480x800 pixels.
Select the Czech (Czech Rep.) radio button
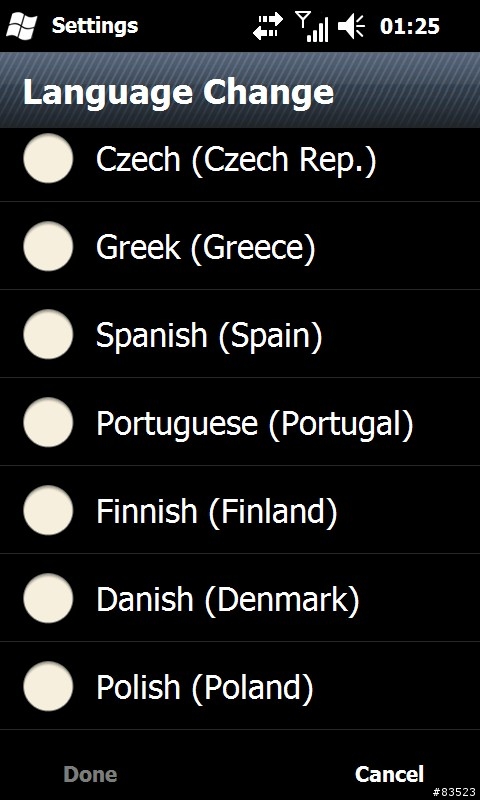click(x=48, y=158)
